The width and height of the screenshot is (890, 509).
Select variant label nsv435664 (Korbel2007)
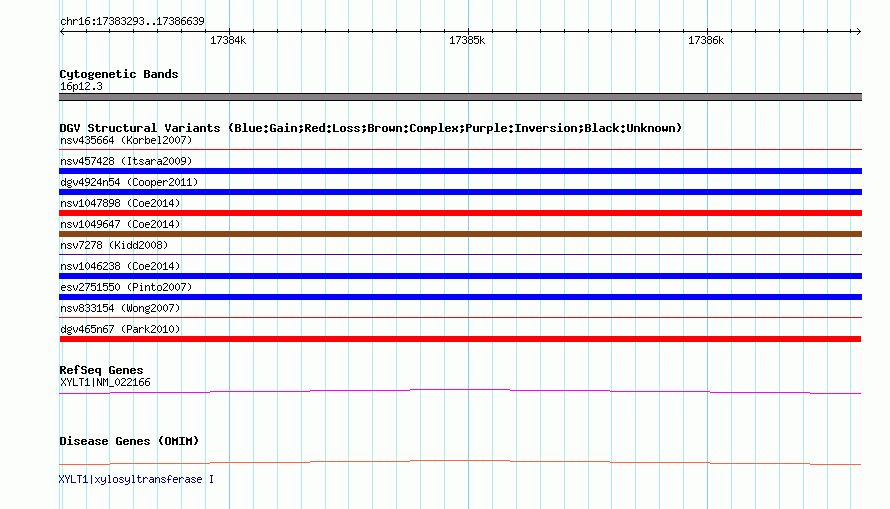(126, 140)
